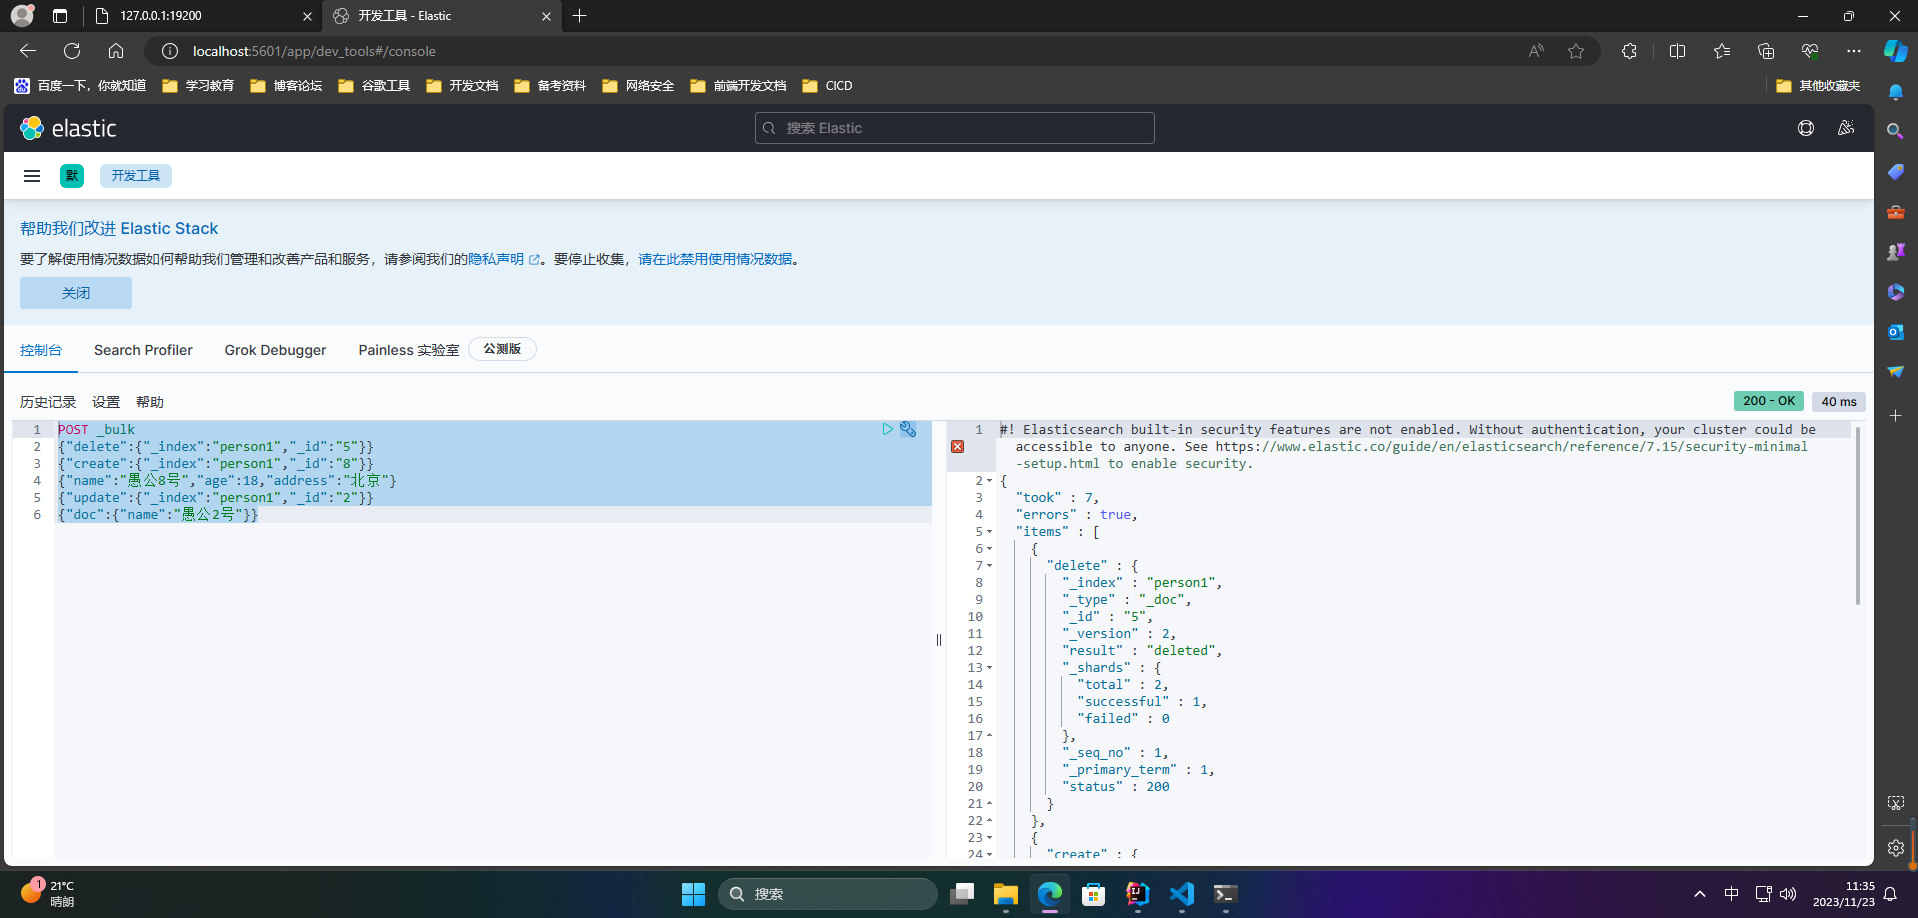Collapse the response JSON root at line 2
The image size is (1918, 918).
point(990,481)
